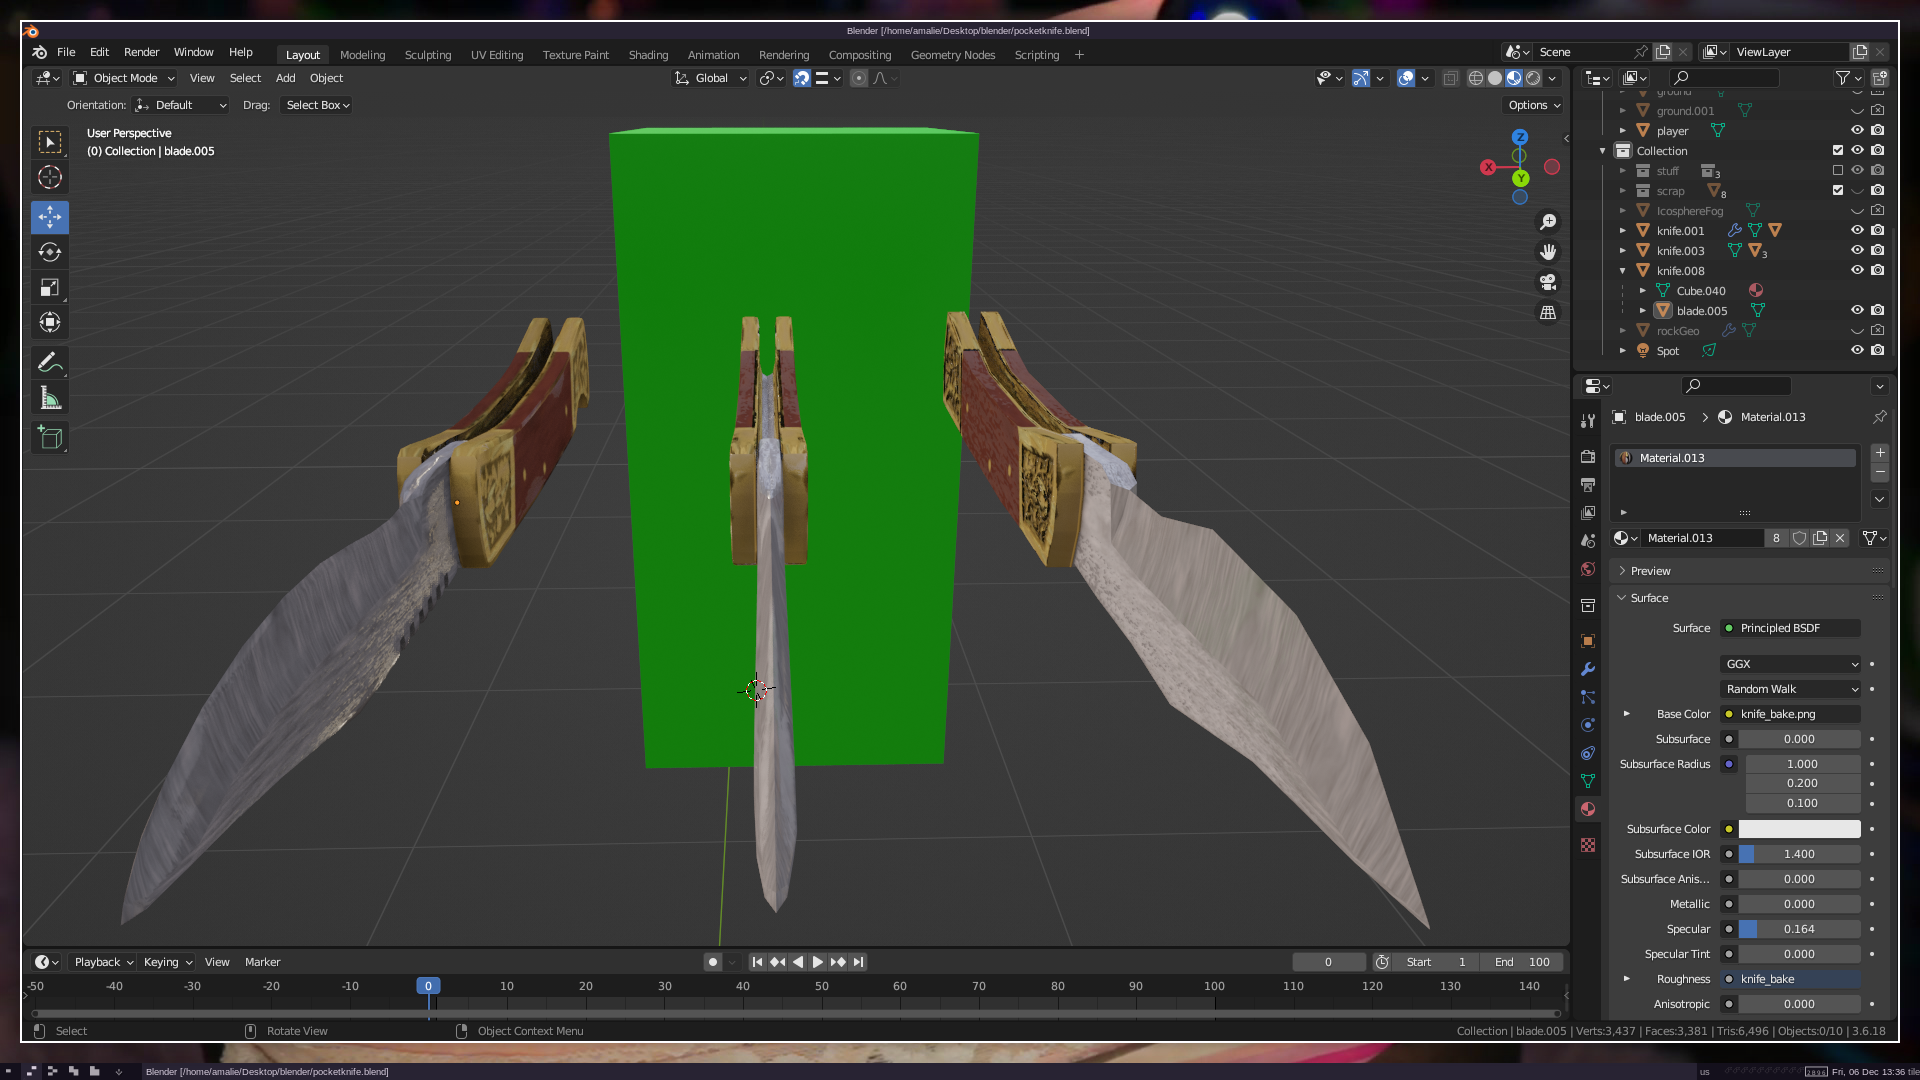Viewport: 1920px width, 1080px height.
Task: Activate the Add Cube tool
Action: (50, 437)
